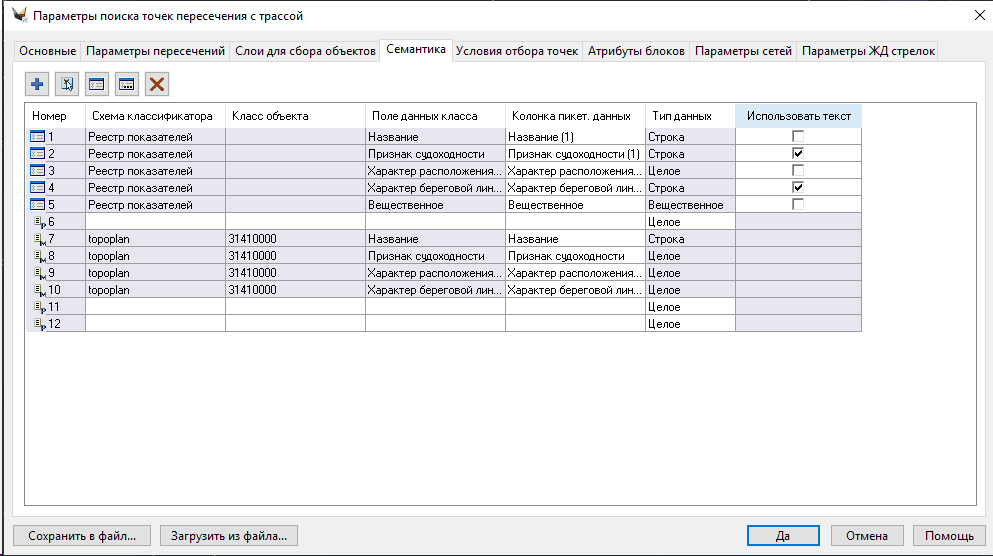The image size is (993, 556).
Task: Enable 'Использовать текст' for row 5
Action: pos(798,205)
